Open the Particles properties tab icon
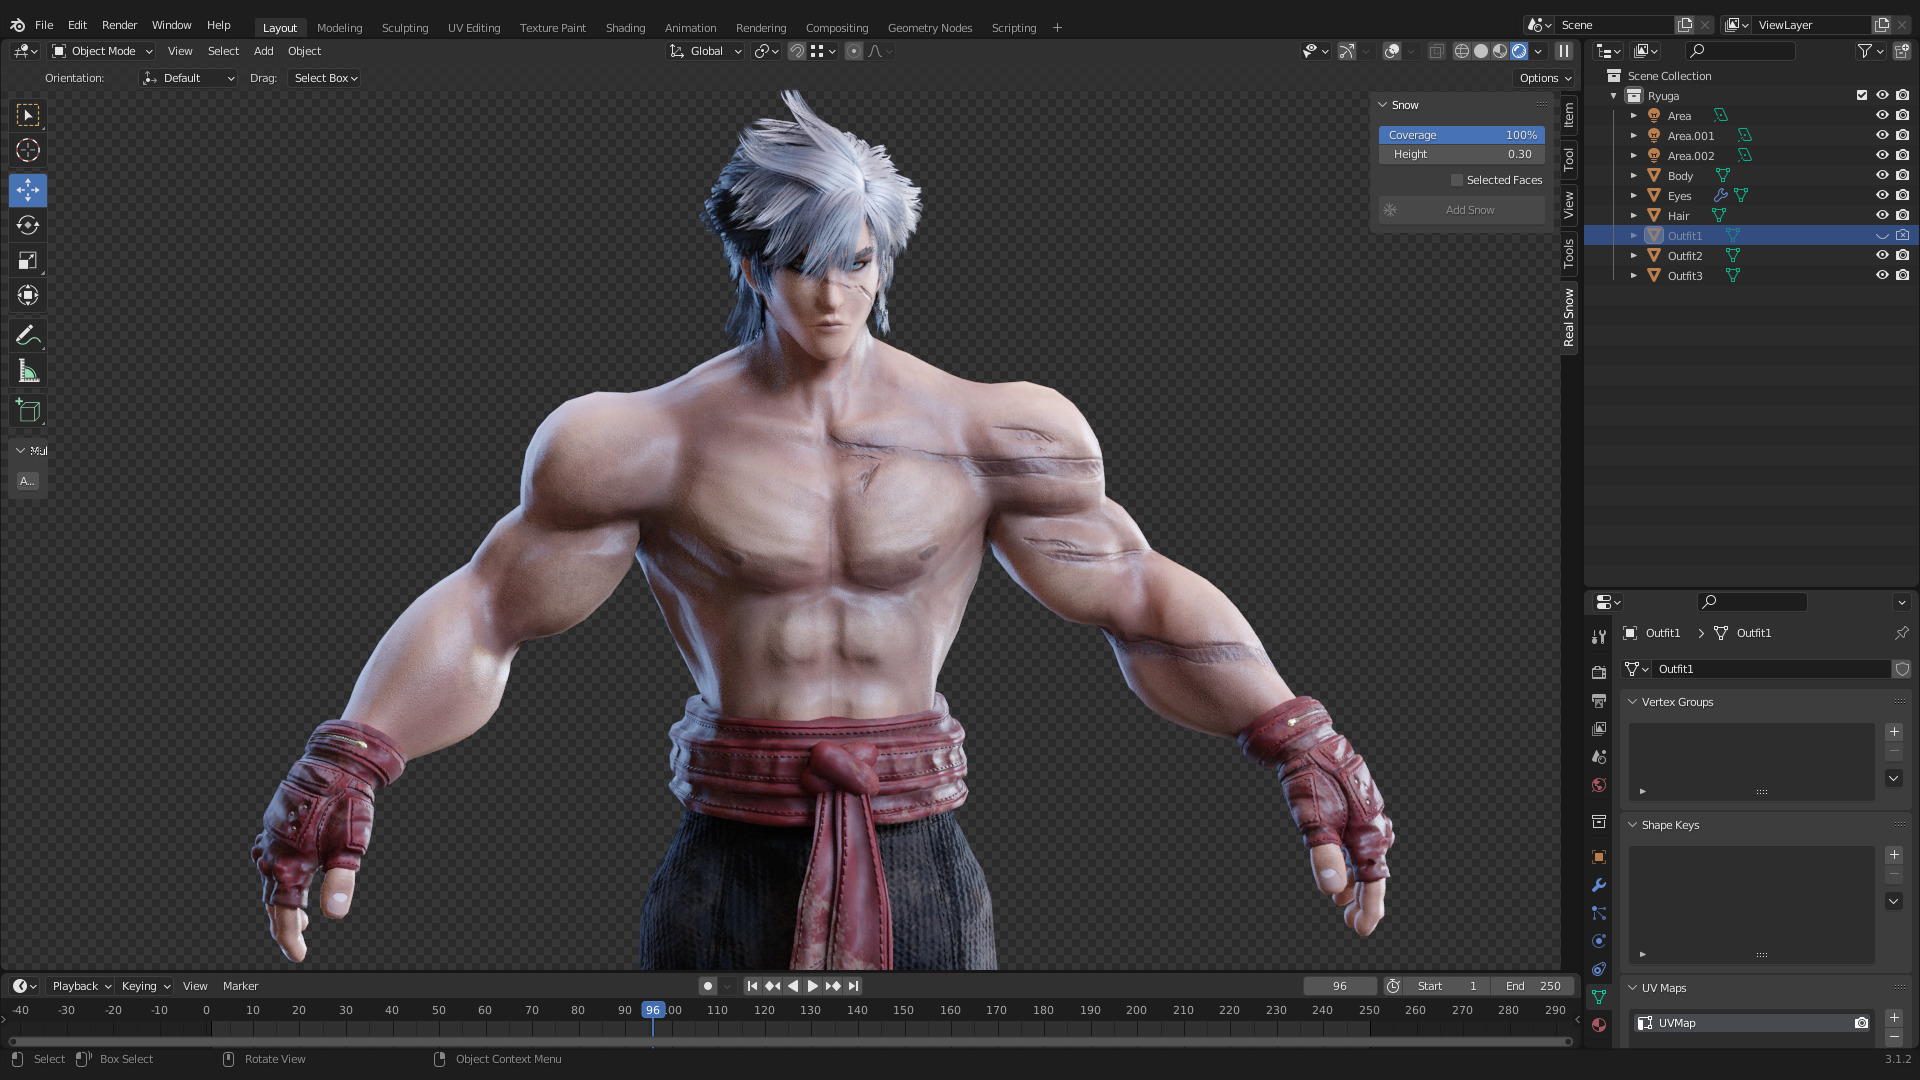 click(x=1599, y=913)
